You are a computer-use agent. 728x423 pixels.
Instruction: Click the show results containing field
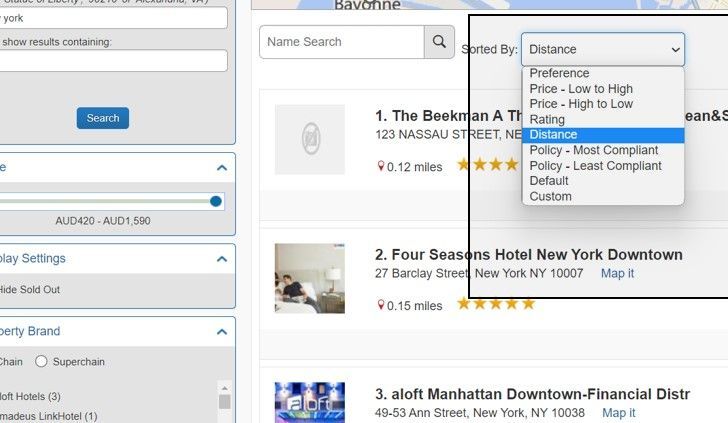tap(113, 60)
